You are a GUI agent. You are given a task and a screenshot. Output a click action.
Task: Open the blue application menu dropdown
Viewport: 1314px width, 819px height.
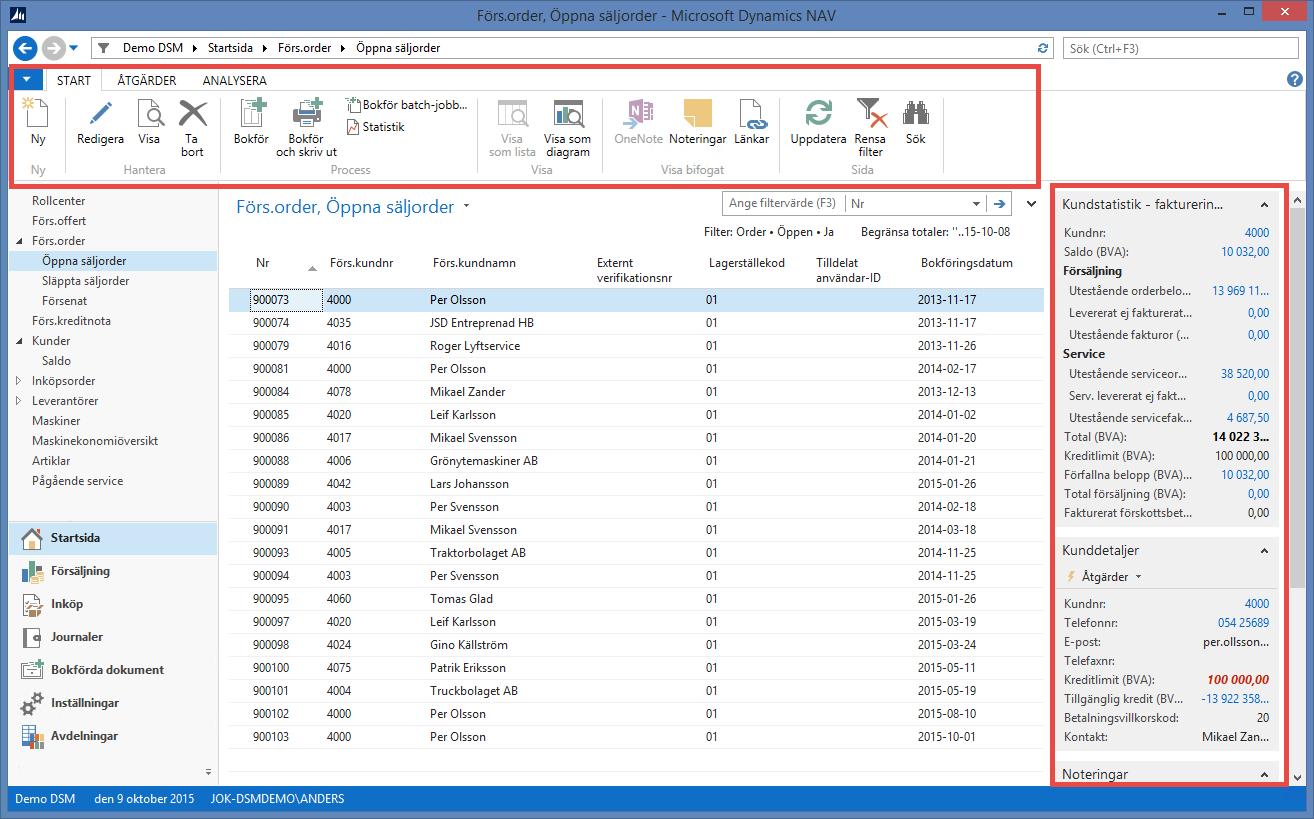[27, 80]
